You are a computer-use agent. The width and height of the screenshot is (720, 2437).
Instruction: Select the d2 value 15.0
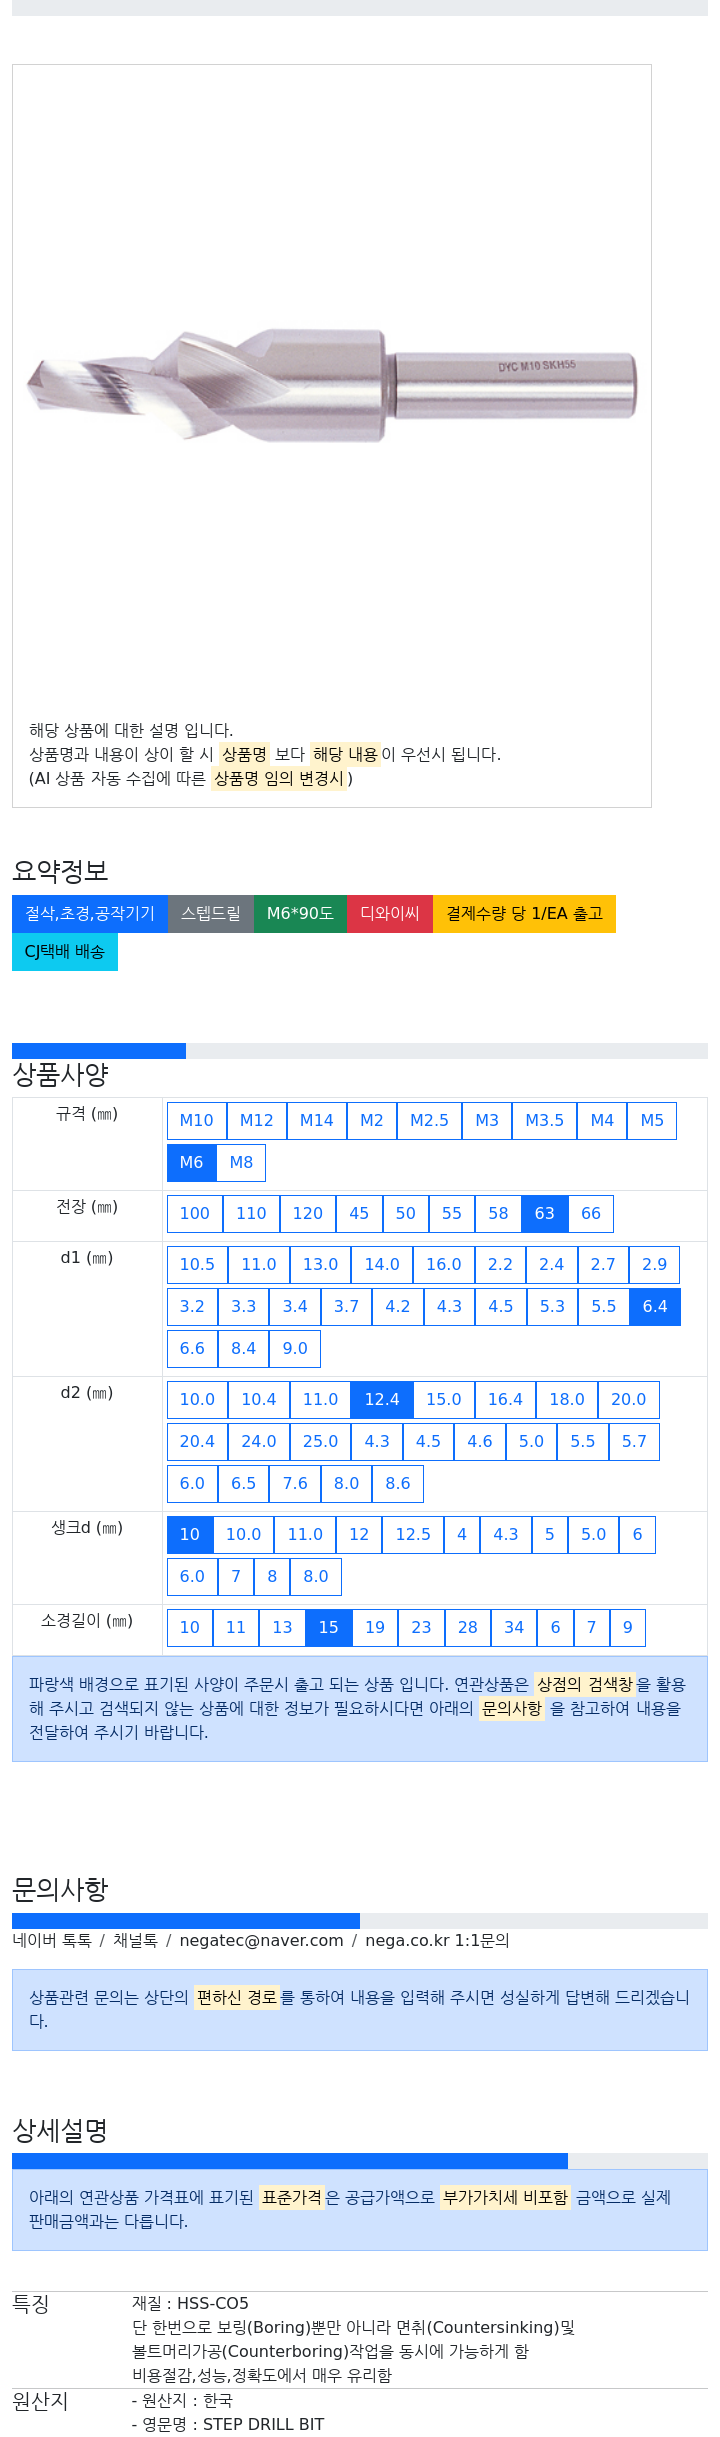click(x=443, y=1399)
